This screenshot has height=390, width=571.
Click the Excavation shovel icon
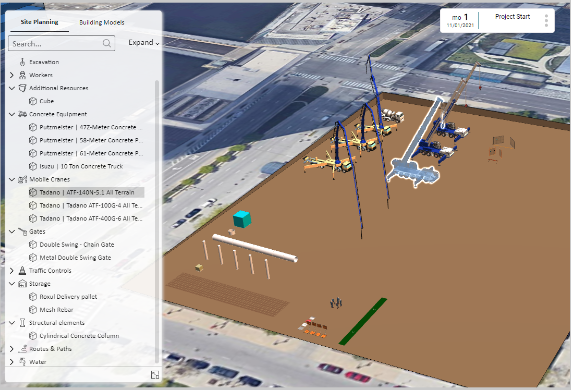click(22, 62)
